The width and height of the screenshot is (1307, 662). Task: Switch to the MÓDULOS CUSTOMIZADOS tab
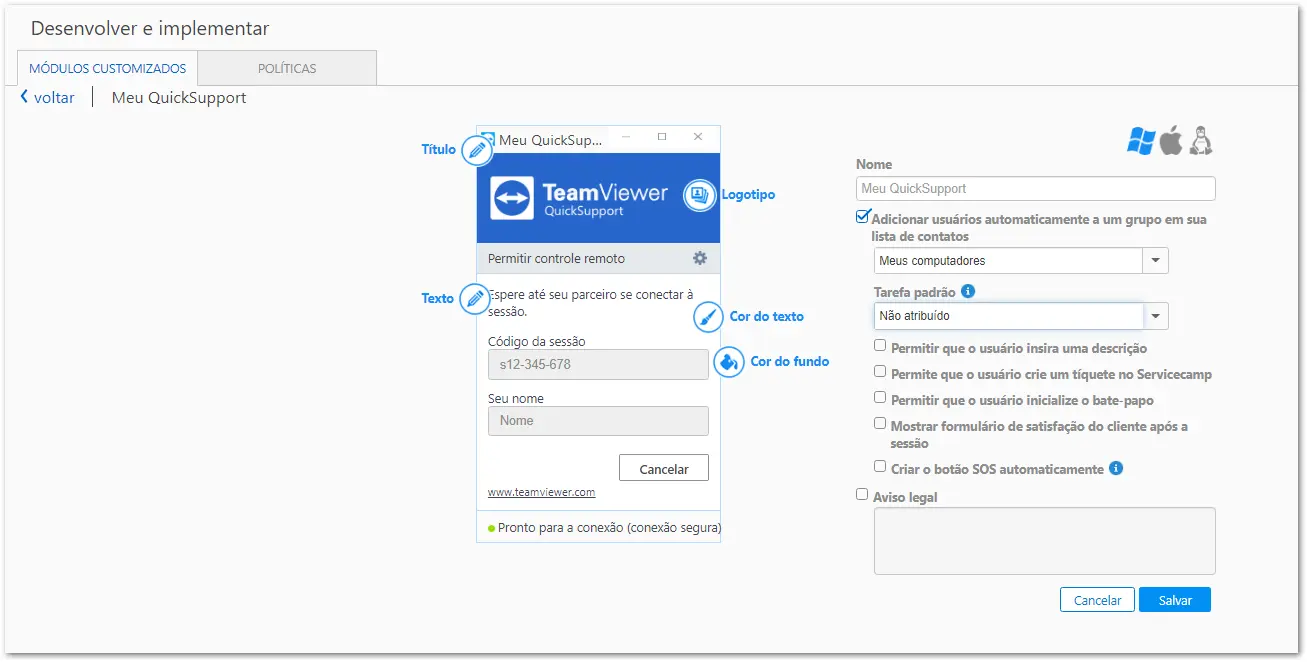(x=108, y=69)
